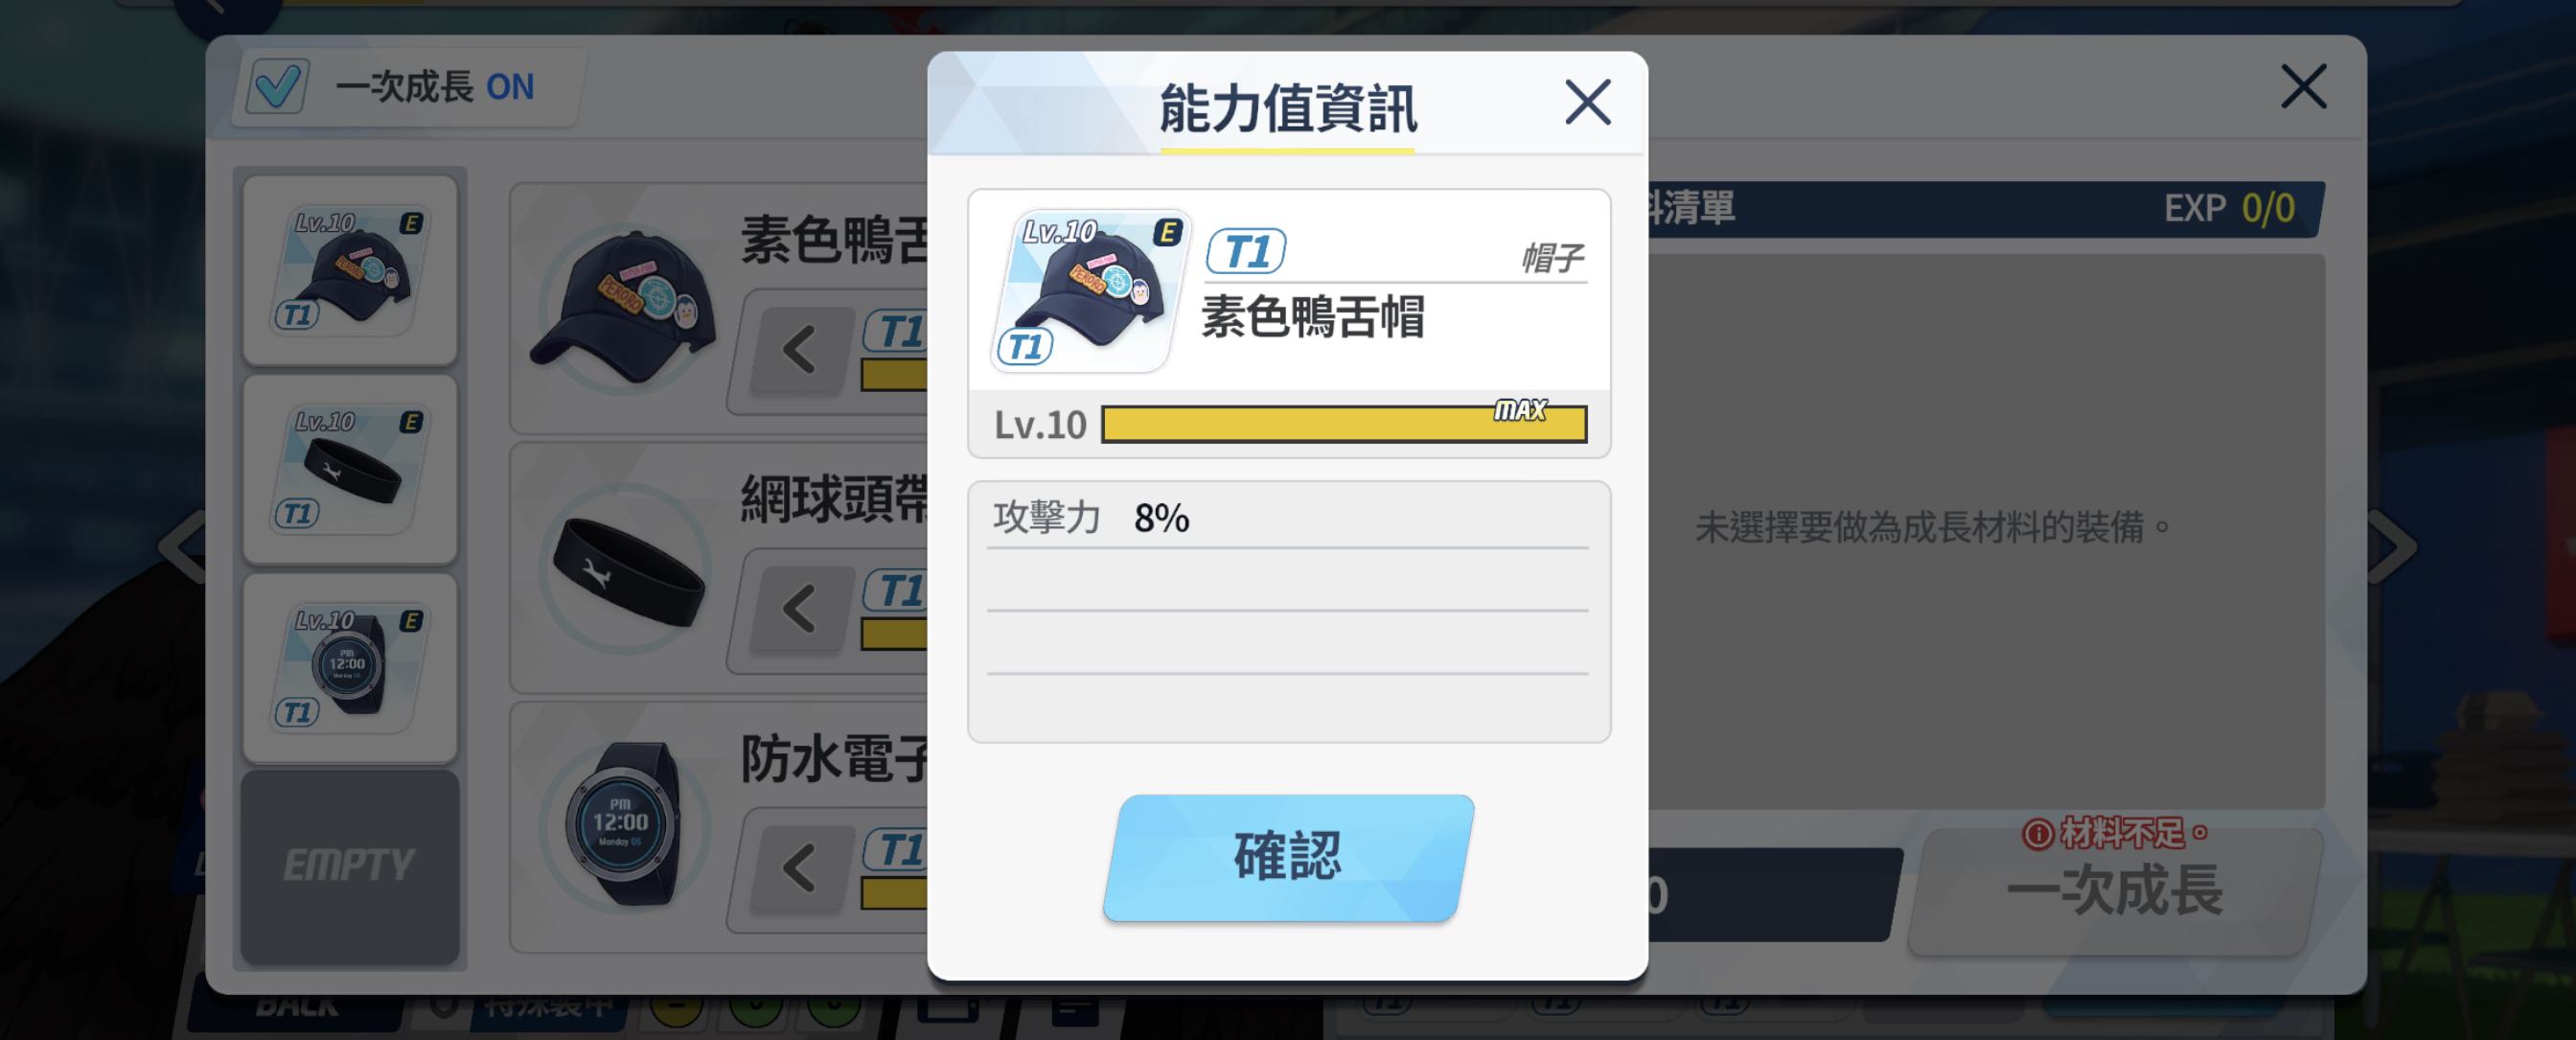
Task: Select the watch equipment slot thumbnail
Action: click(x=350, y=668)
